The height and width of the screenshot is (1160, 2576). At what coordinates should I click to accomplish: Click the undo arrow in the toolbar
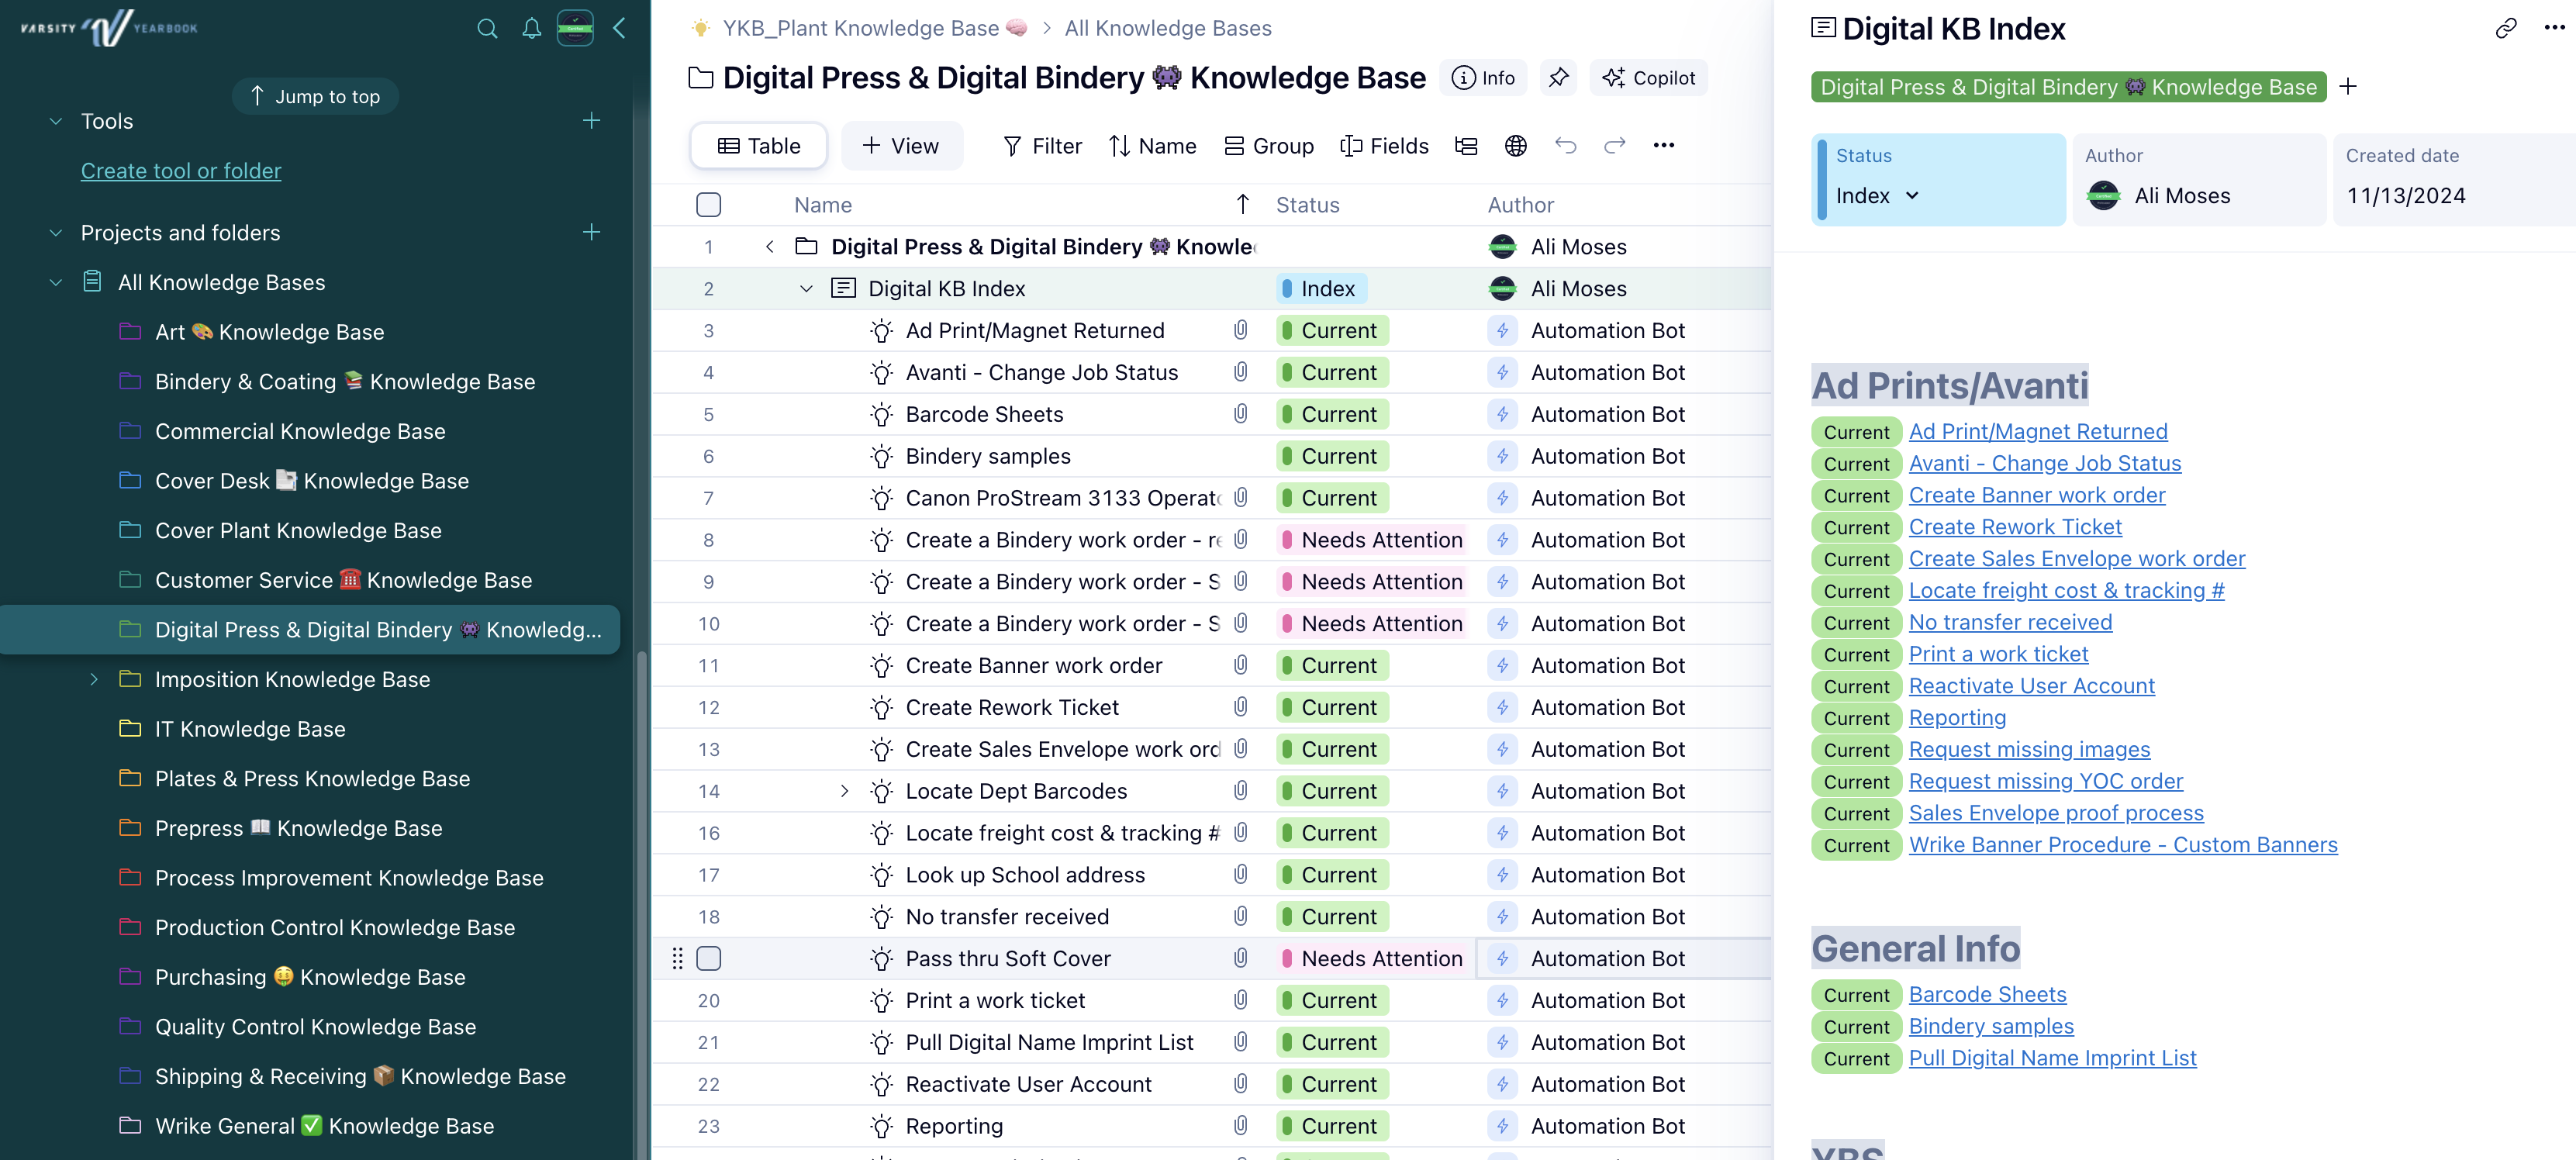click(1565, 146)
